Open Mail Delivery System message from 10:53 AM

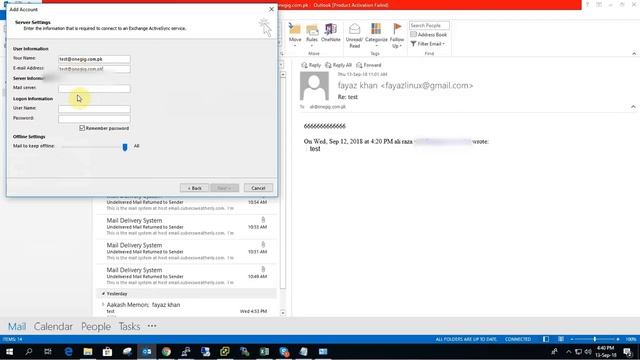187,227
